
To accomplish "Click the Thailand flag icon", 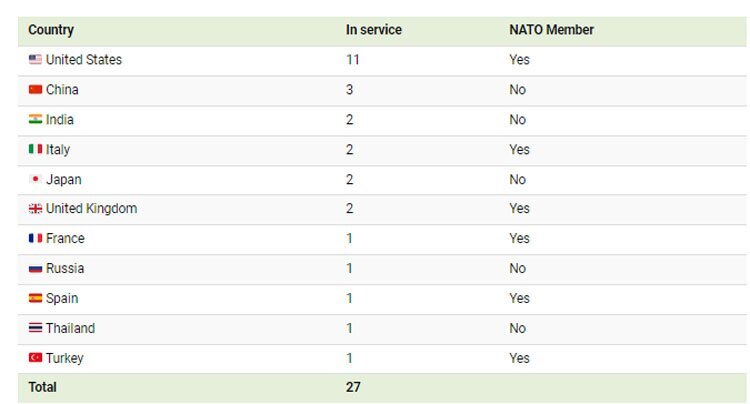I will [35, 329].
